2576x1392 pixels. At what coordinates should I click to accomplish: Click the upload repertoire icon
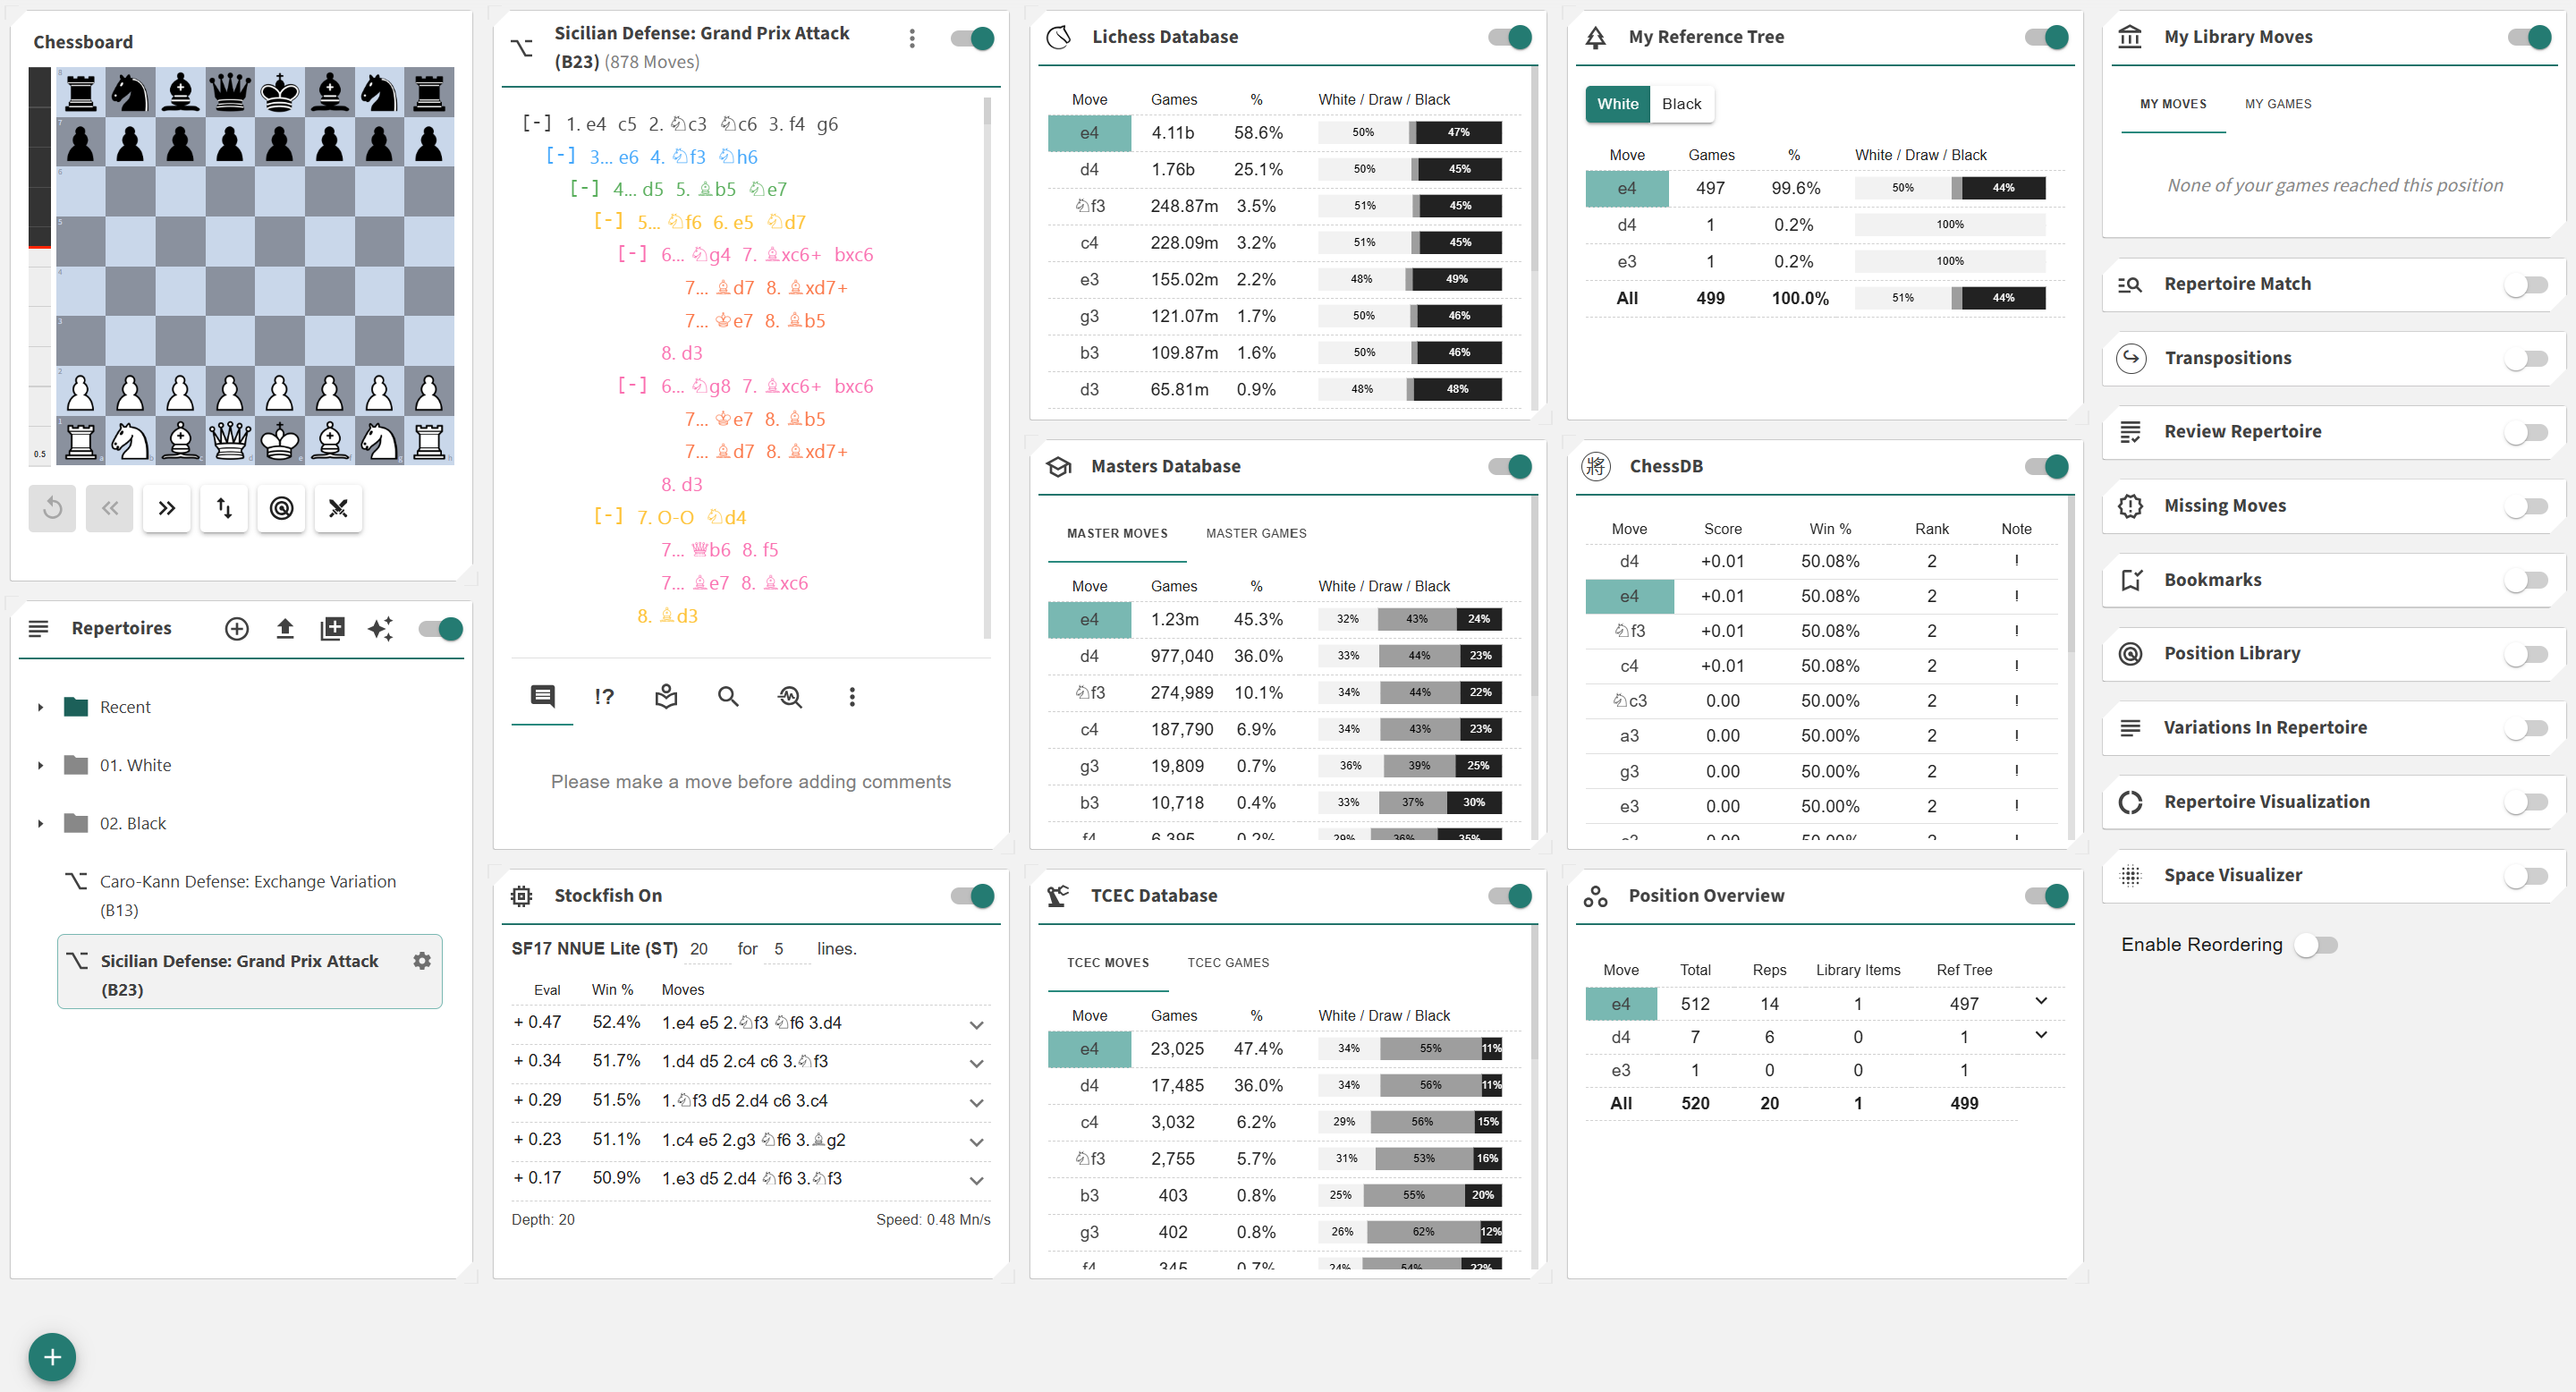(285, 628)
